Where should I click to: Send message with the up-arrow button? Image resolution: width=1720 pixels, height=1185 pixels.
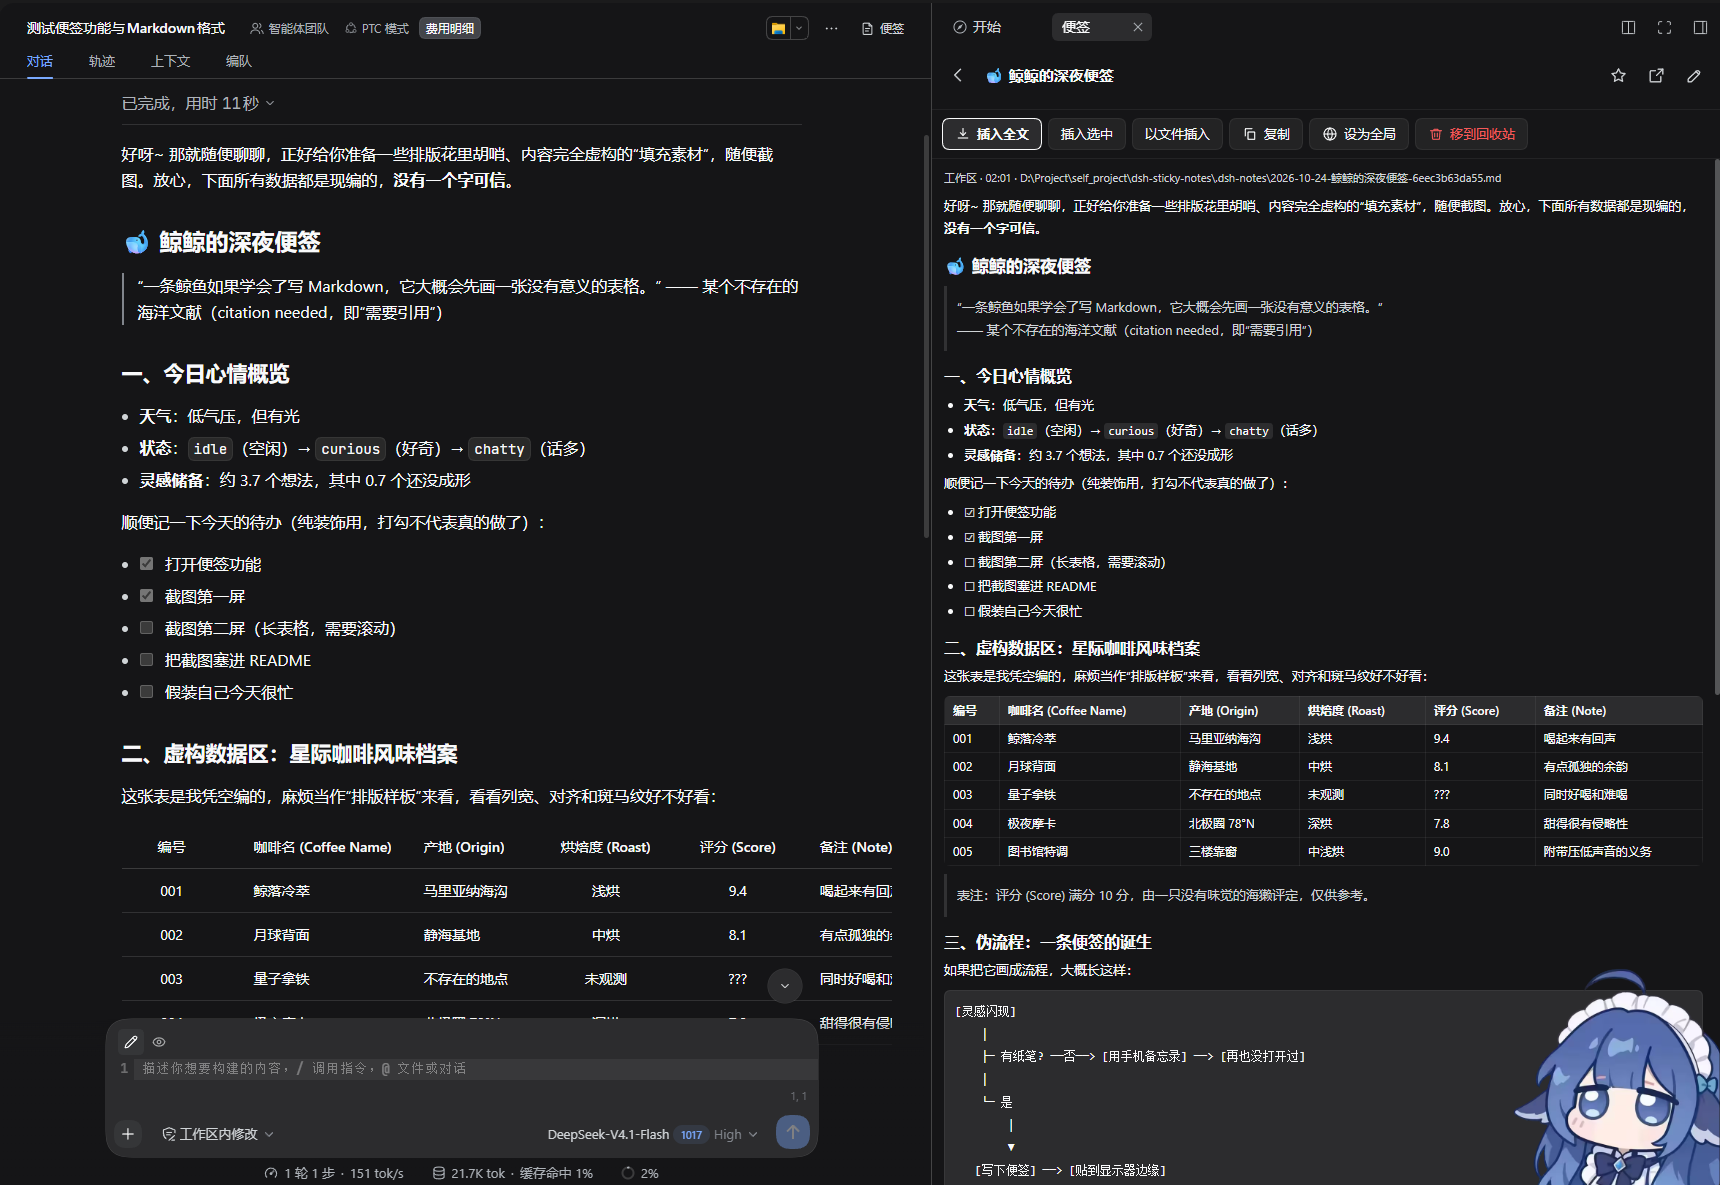(793, 1132)
